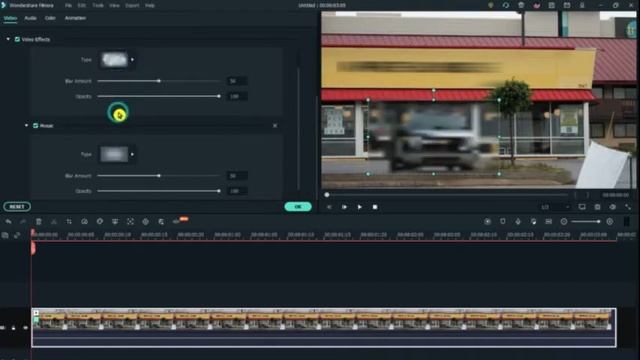Click the link/auto ripple icon beside ruler
The image size is (640, 360).
pyautogui.click(x=17, y=235)
